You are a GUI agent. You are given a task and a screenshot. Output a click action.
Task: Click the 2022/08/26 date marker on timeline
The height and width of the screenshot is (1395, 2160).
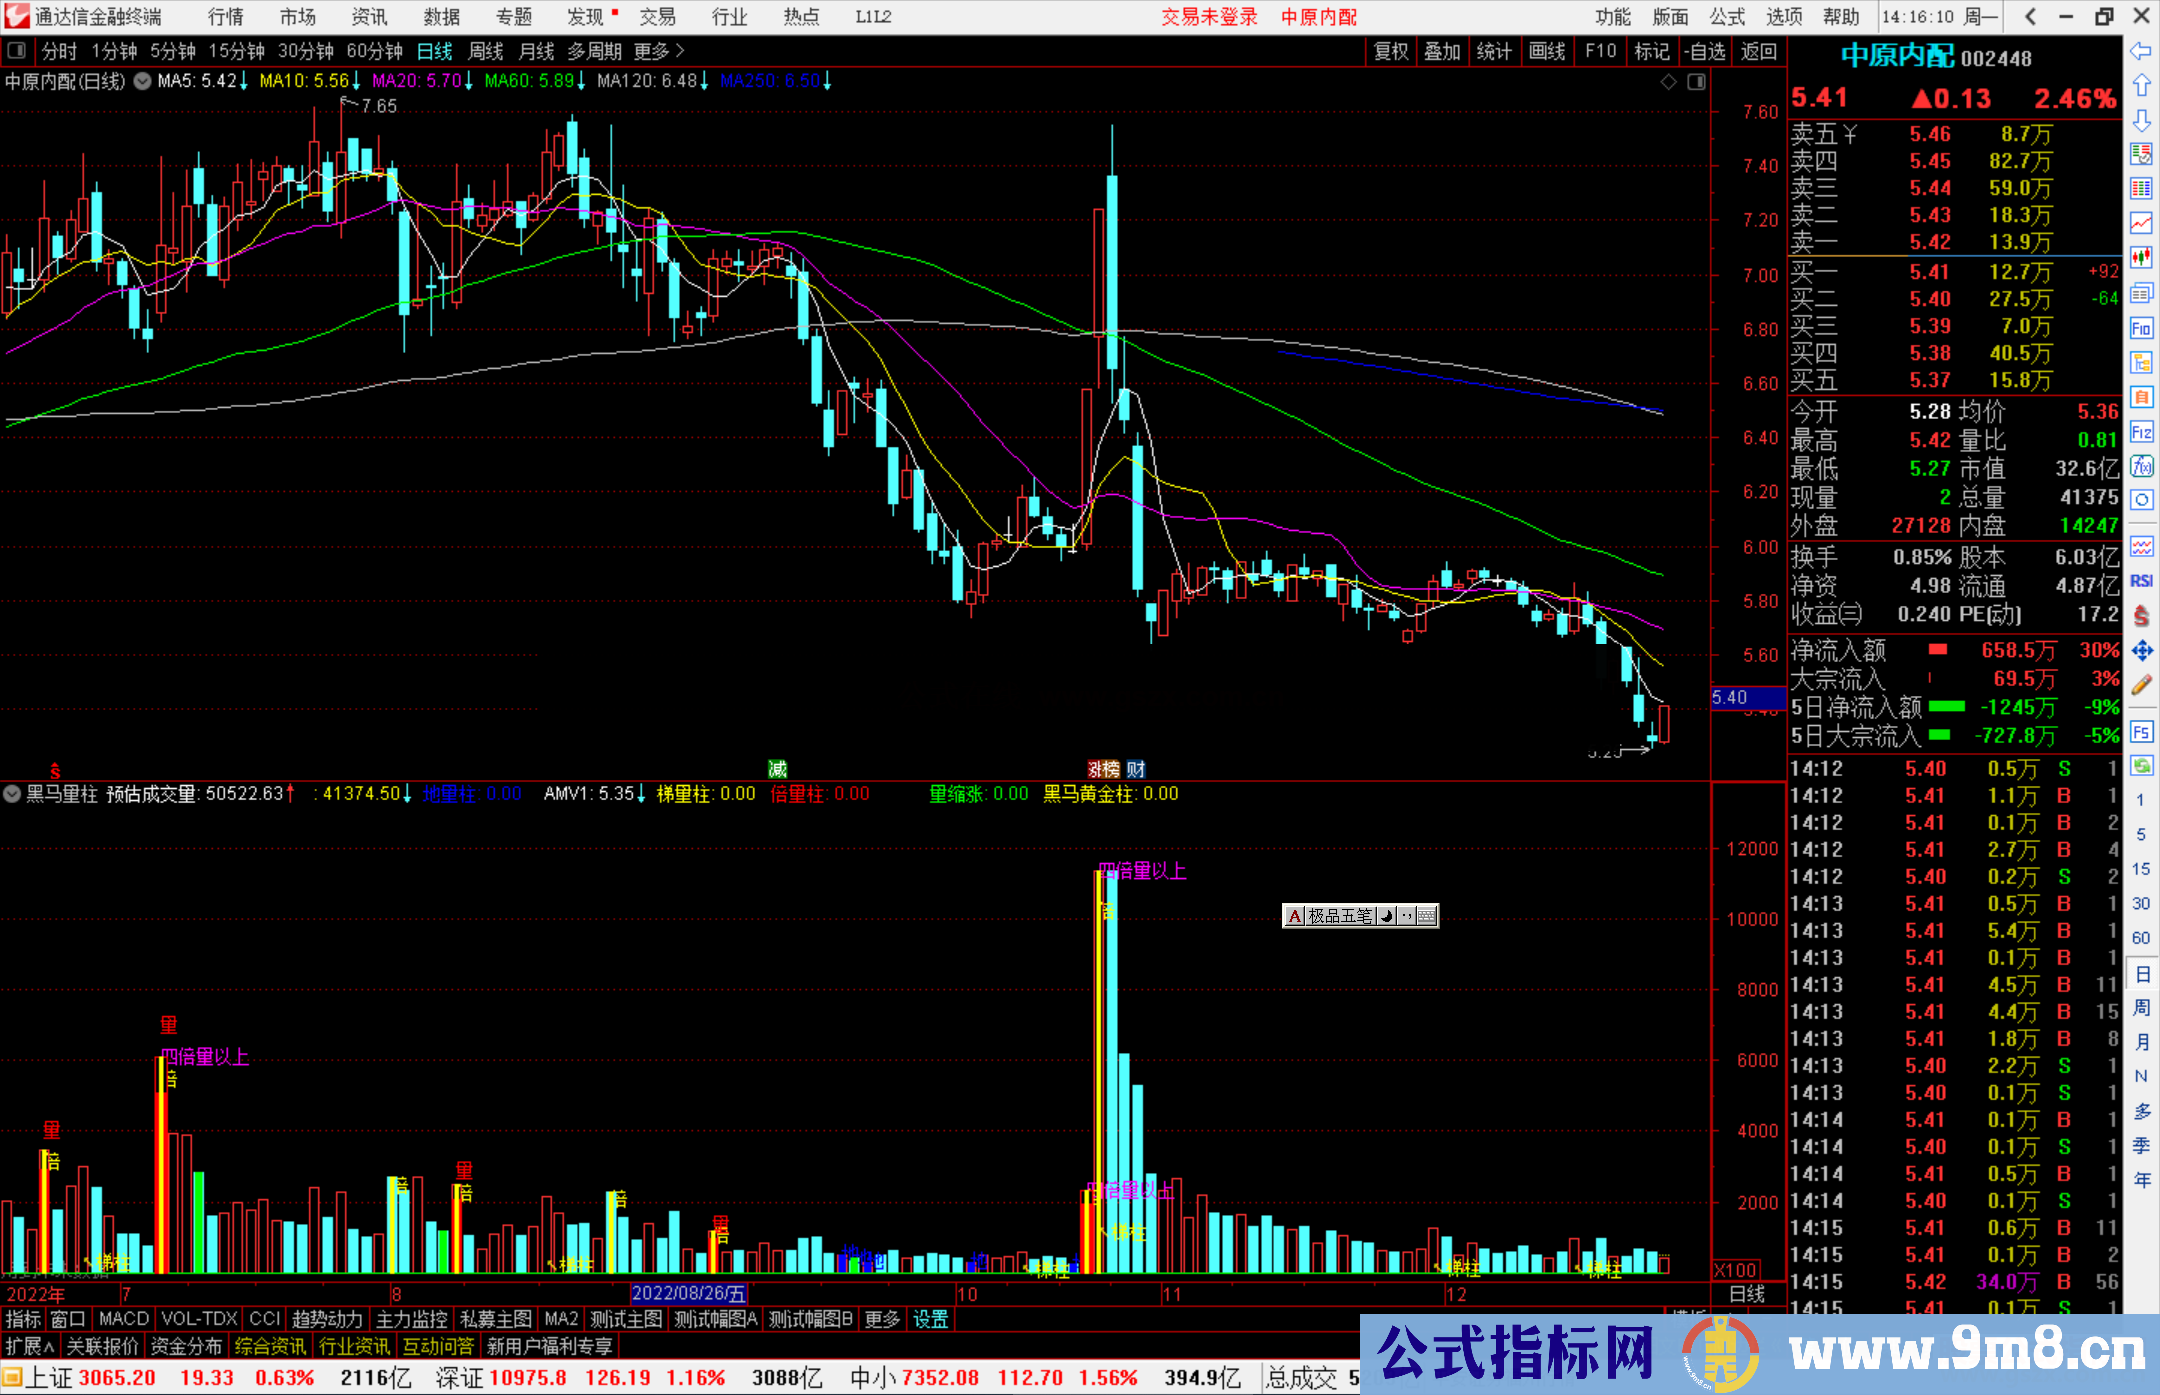point(689,1294)
